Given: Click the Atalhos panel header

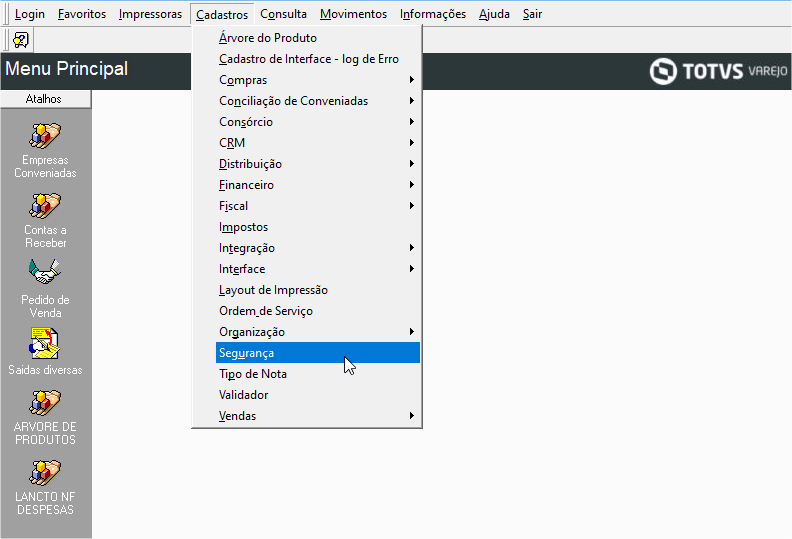Looking at the screenshot, I should [45, 99].
